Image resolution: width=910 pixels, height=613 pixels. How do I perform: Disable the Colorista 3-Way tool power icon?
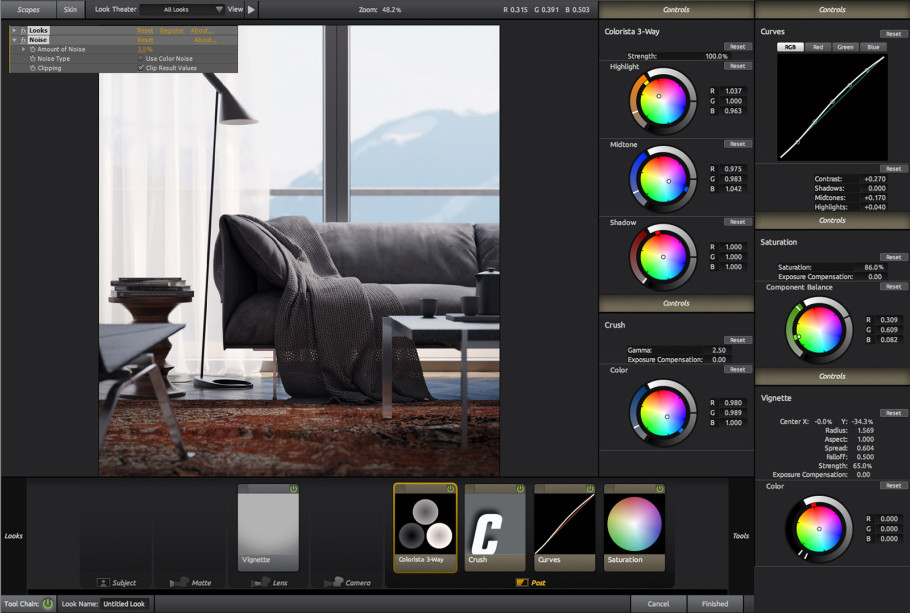[450, 489]
